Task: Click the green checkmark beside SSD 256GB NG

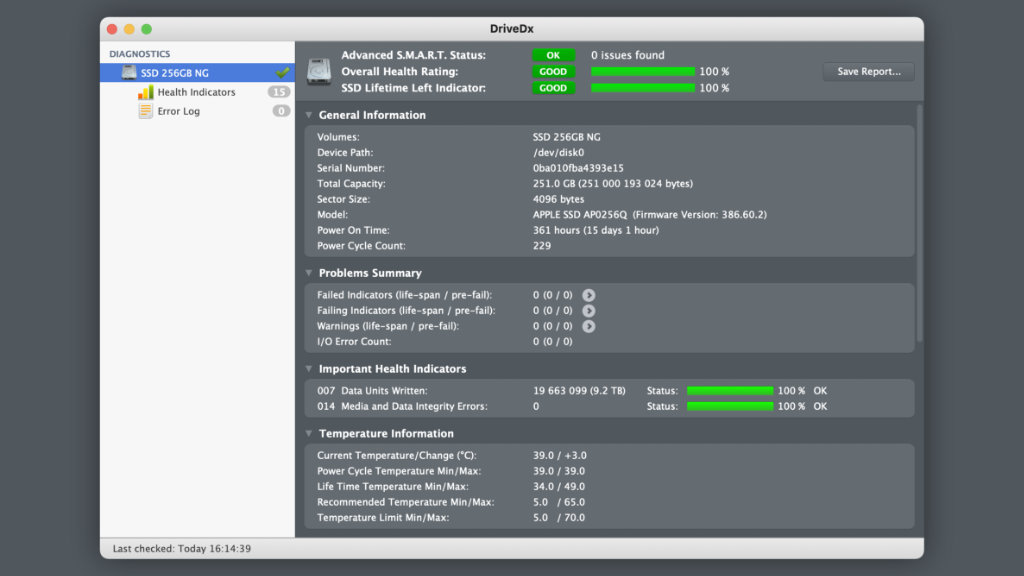Action: pos(282,73)
